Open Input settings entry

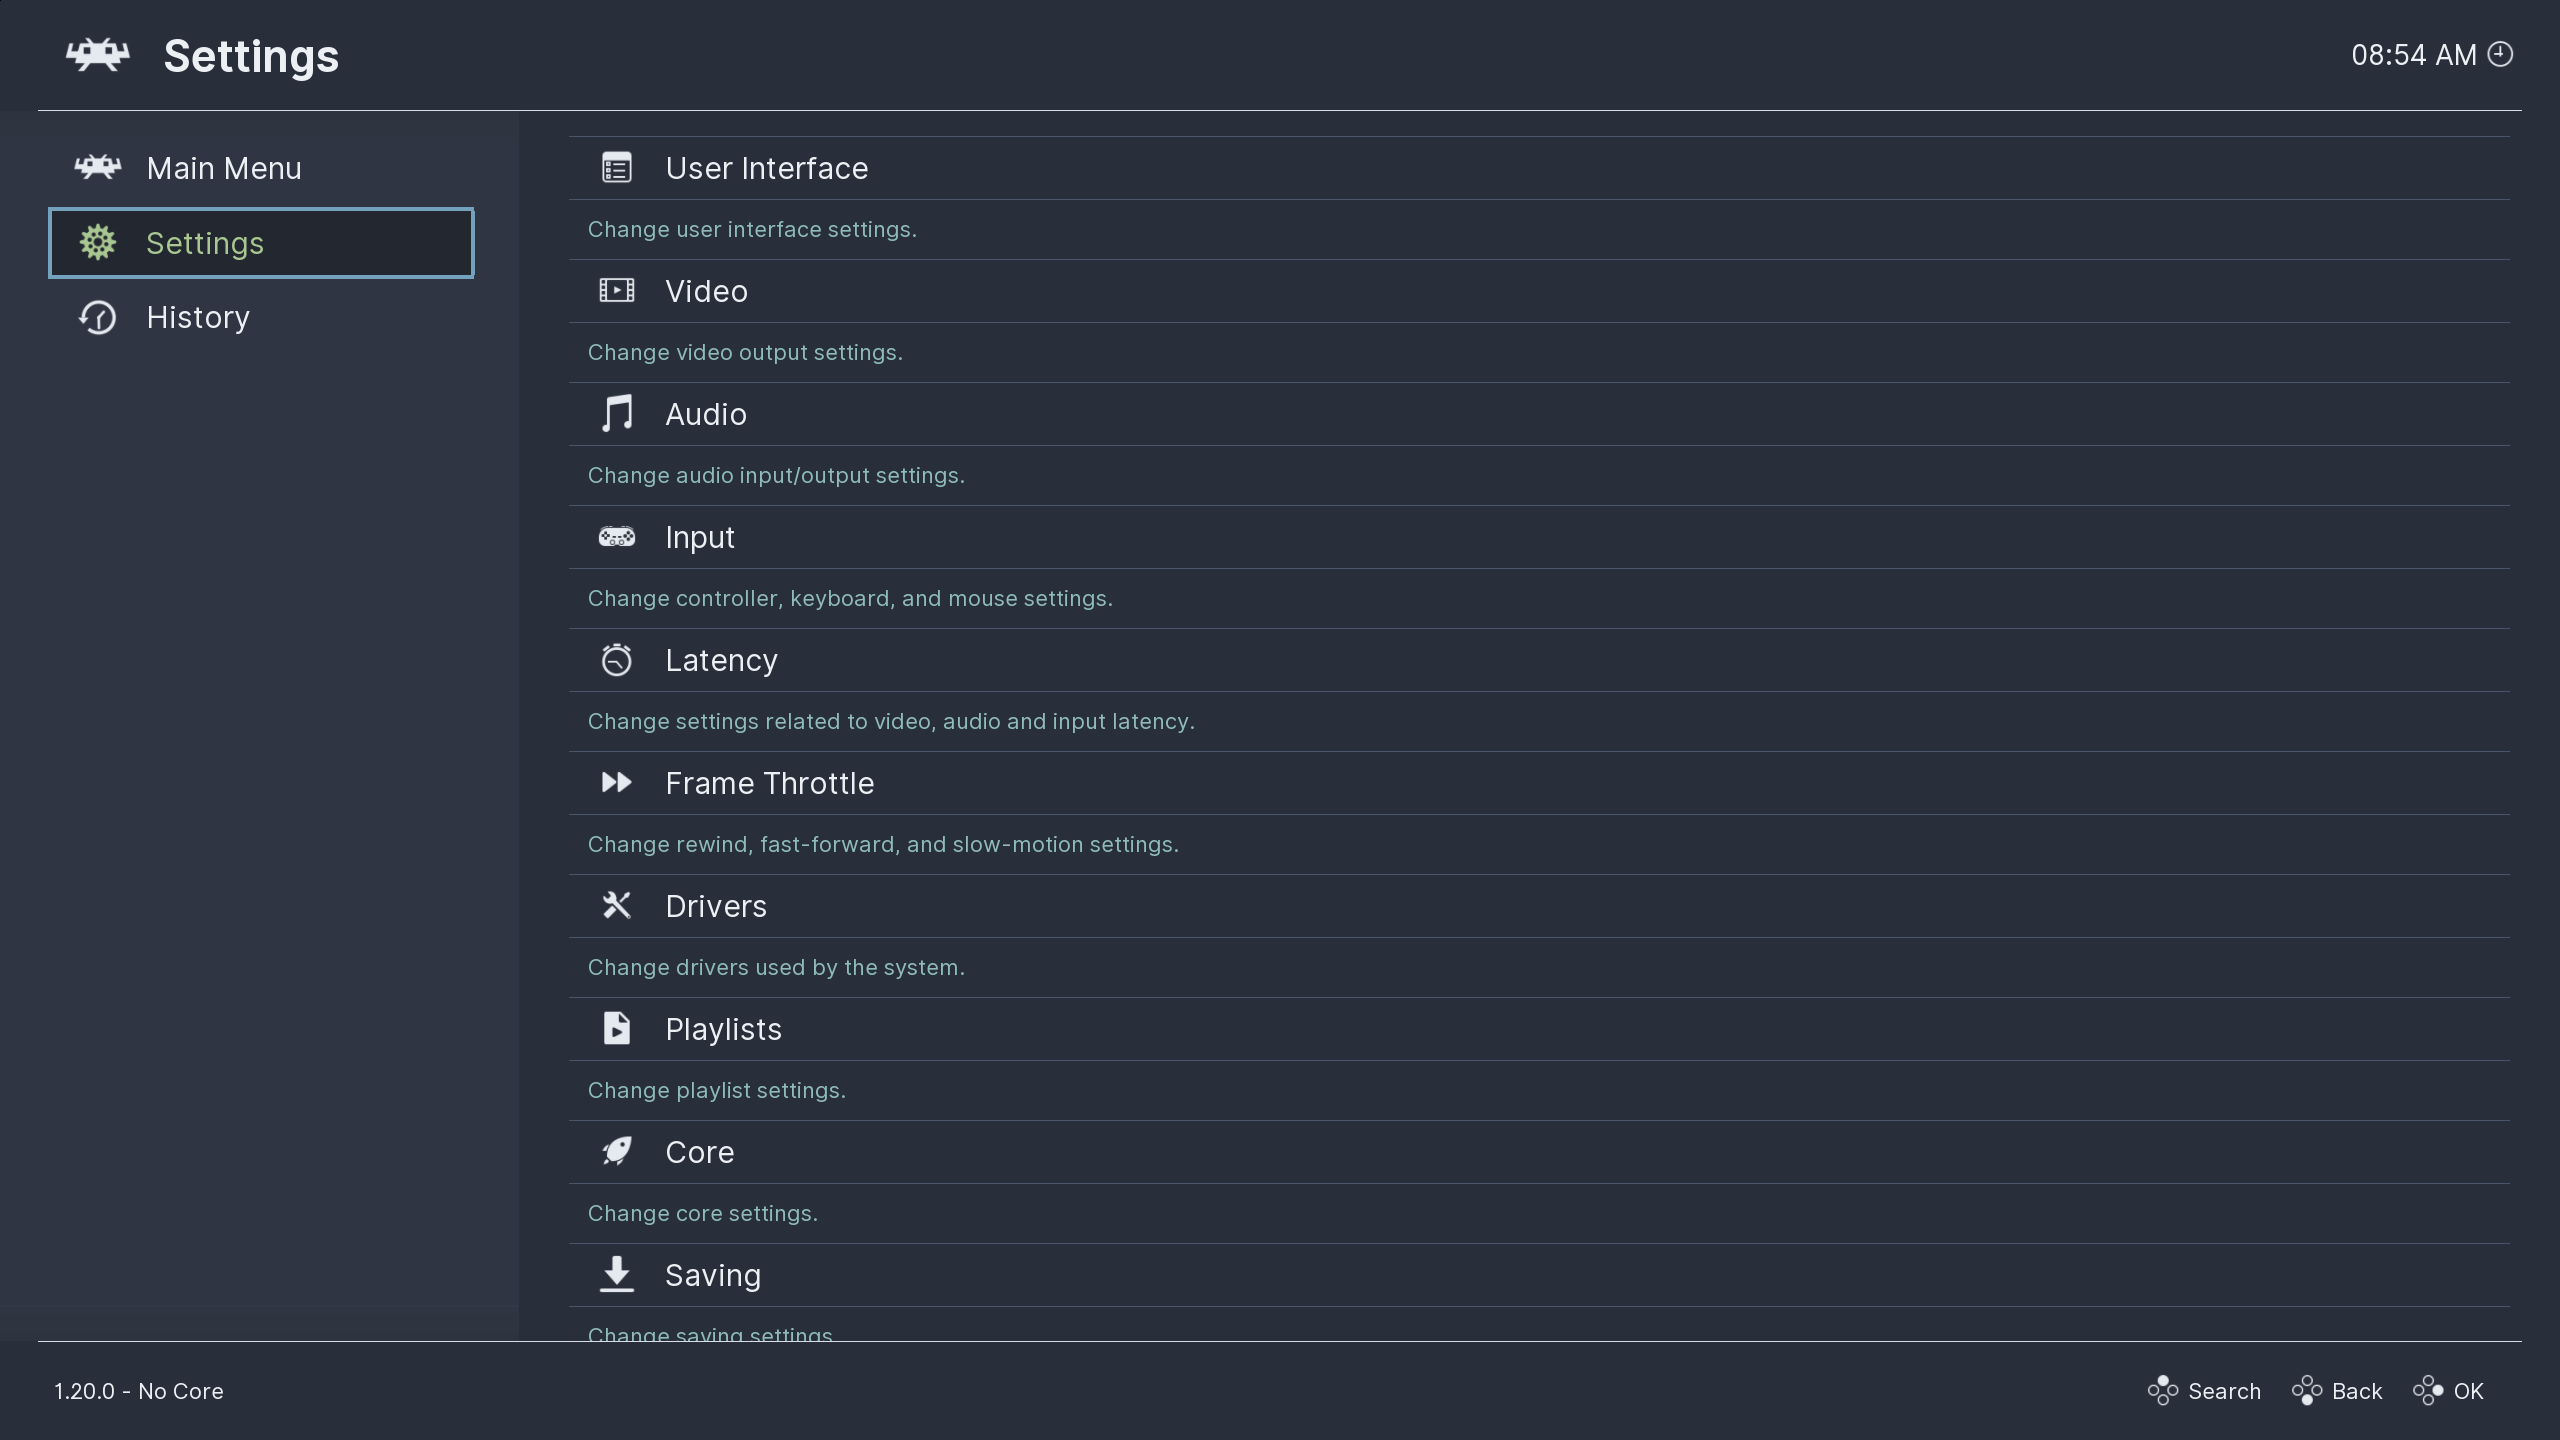pos(1539,537)
